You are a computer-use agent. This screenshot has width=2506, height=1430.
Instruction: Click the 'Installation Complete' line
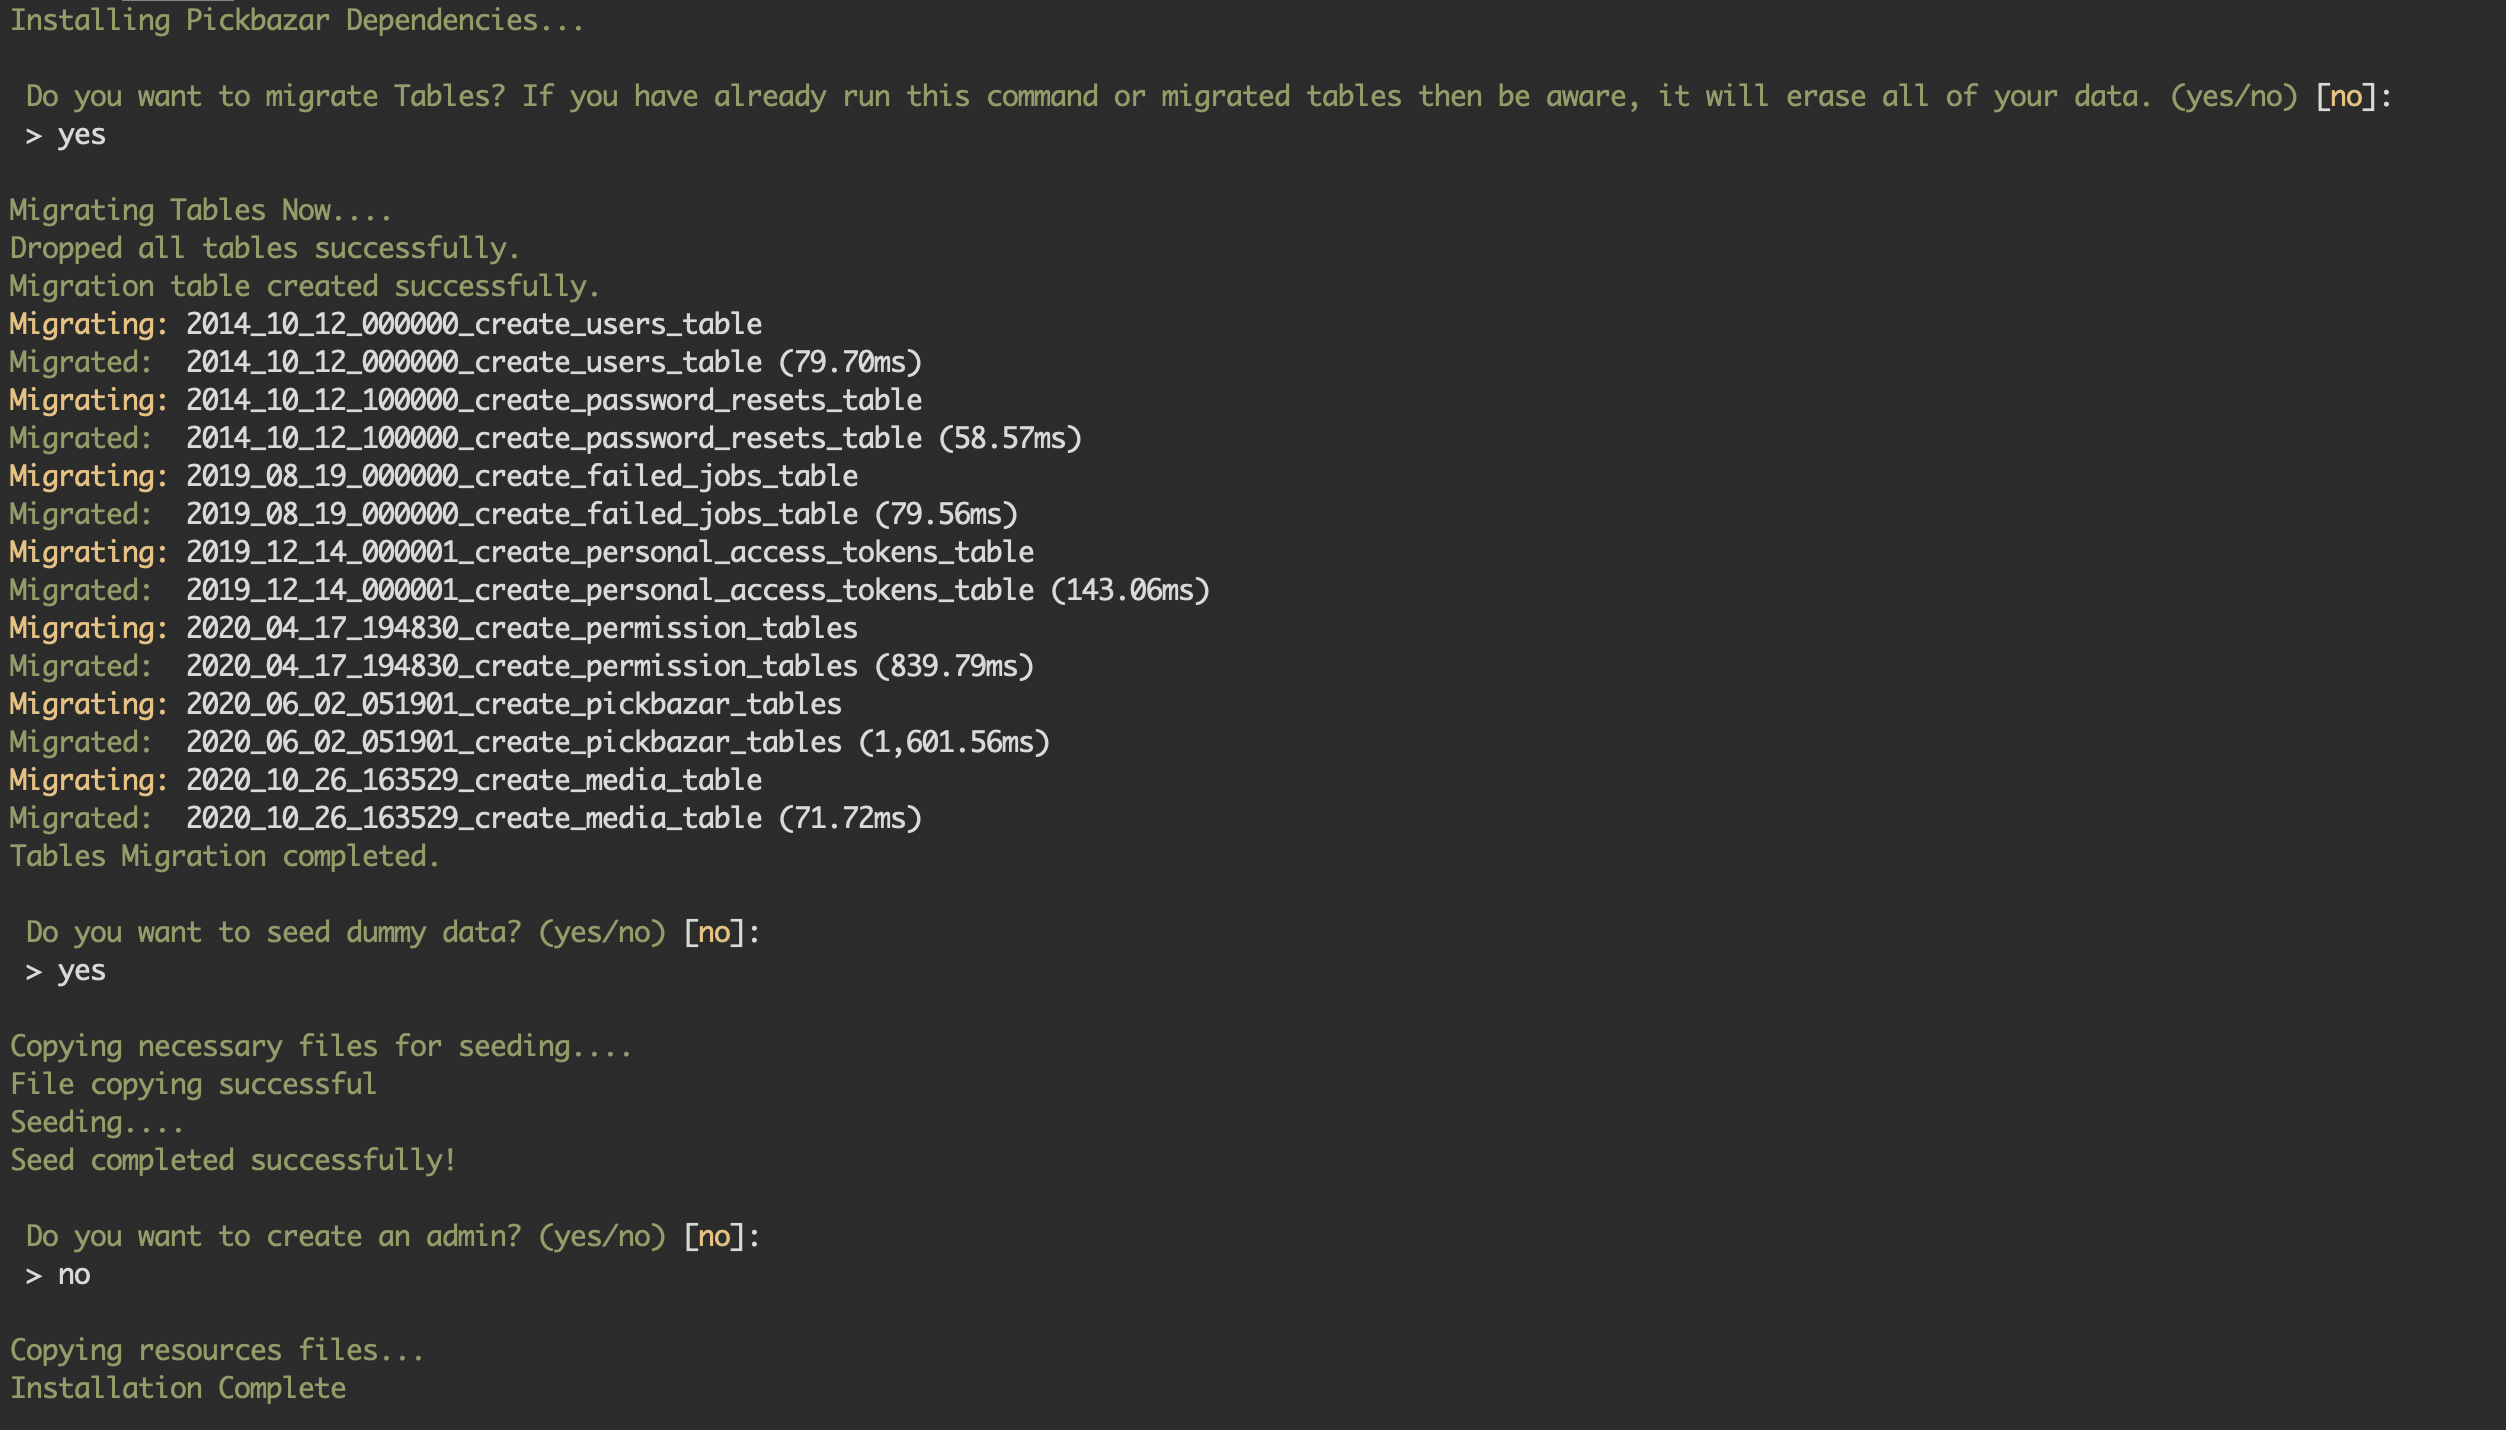178,1389
